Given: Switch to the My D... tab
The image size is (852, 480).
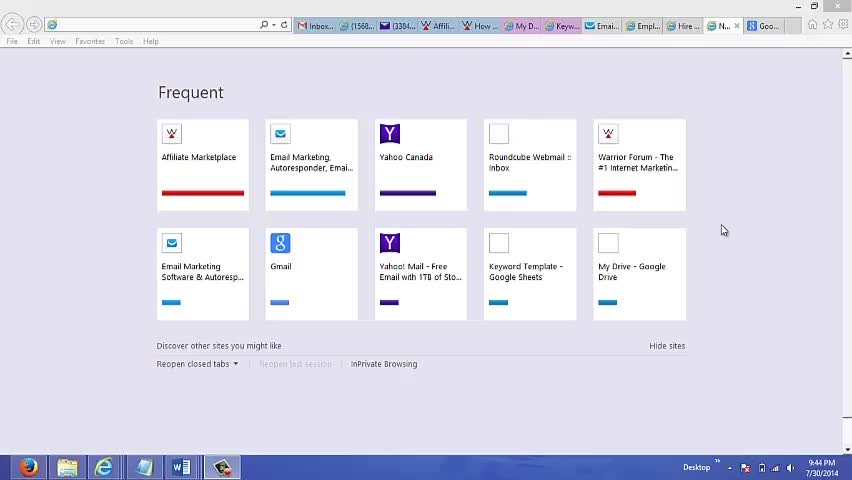Looking at the screenshot, I should [521, 26].
